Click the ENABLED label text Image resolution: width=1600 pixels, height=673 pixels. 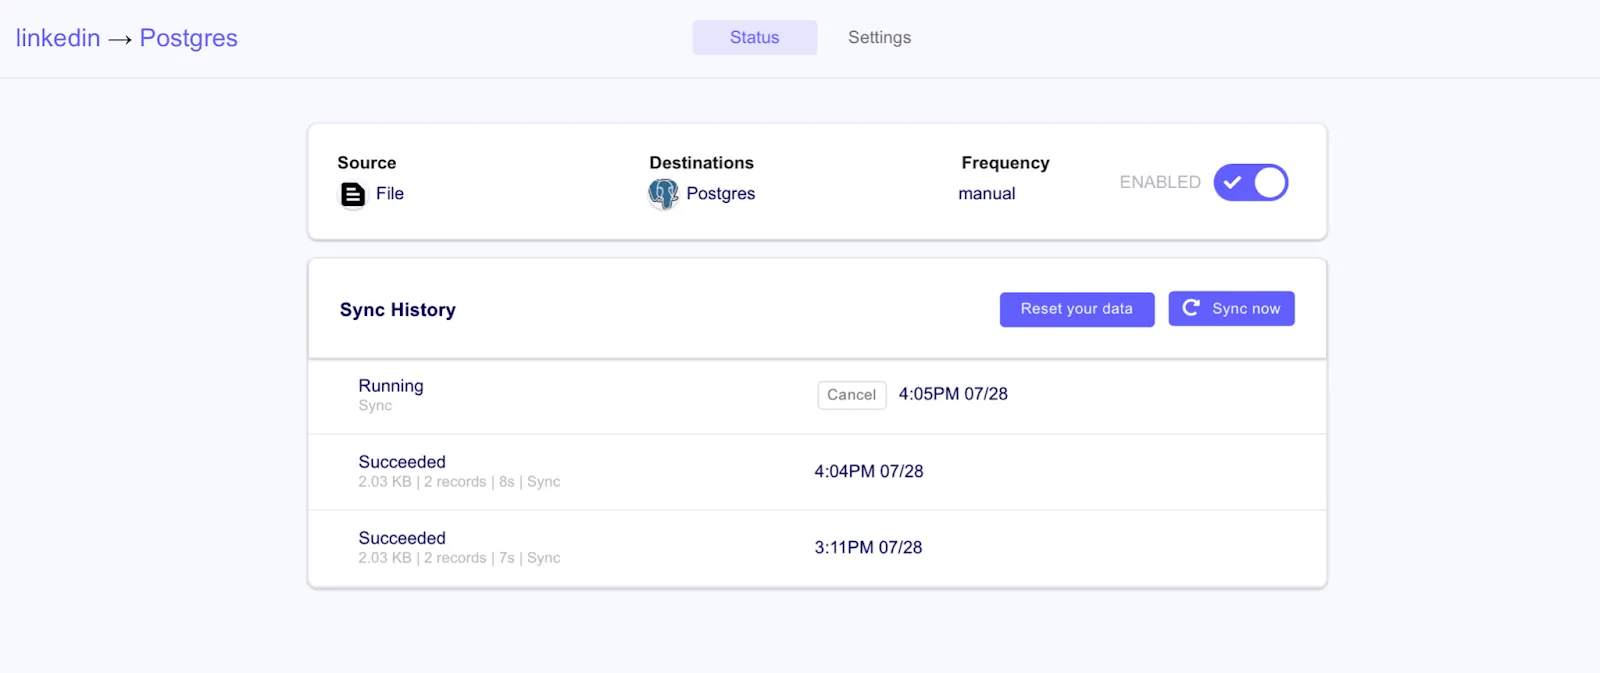click(x=1160, y=182)
